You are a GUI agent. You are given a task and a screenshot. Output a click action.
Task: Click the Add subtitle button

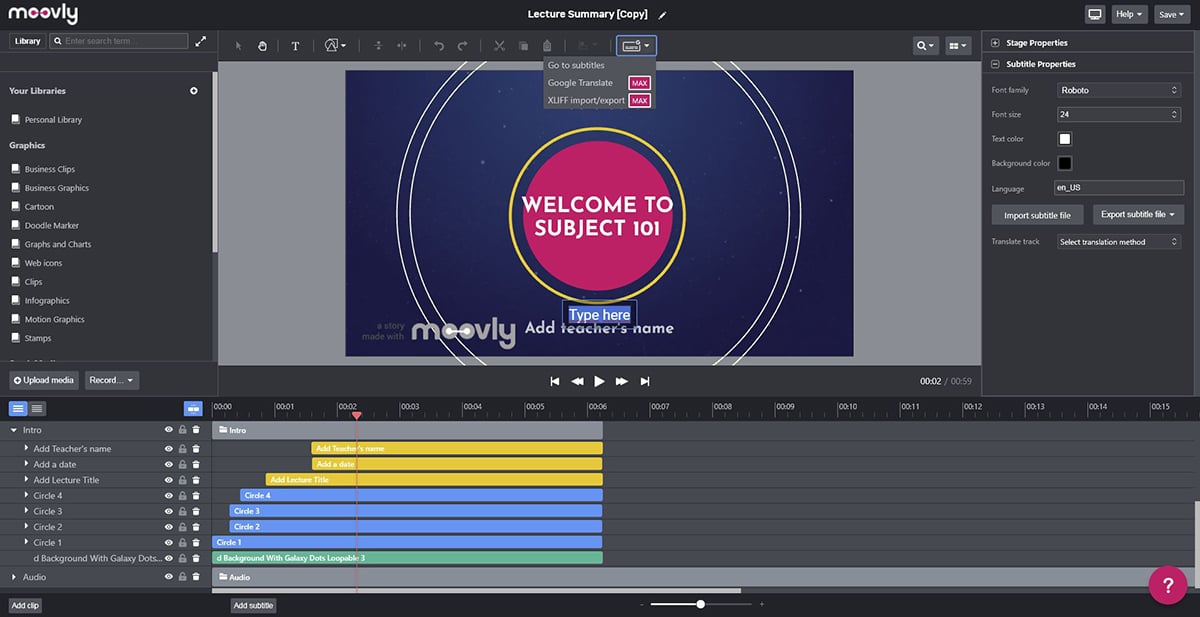point(253,605)
